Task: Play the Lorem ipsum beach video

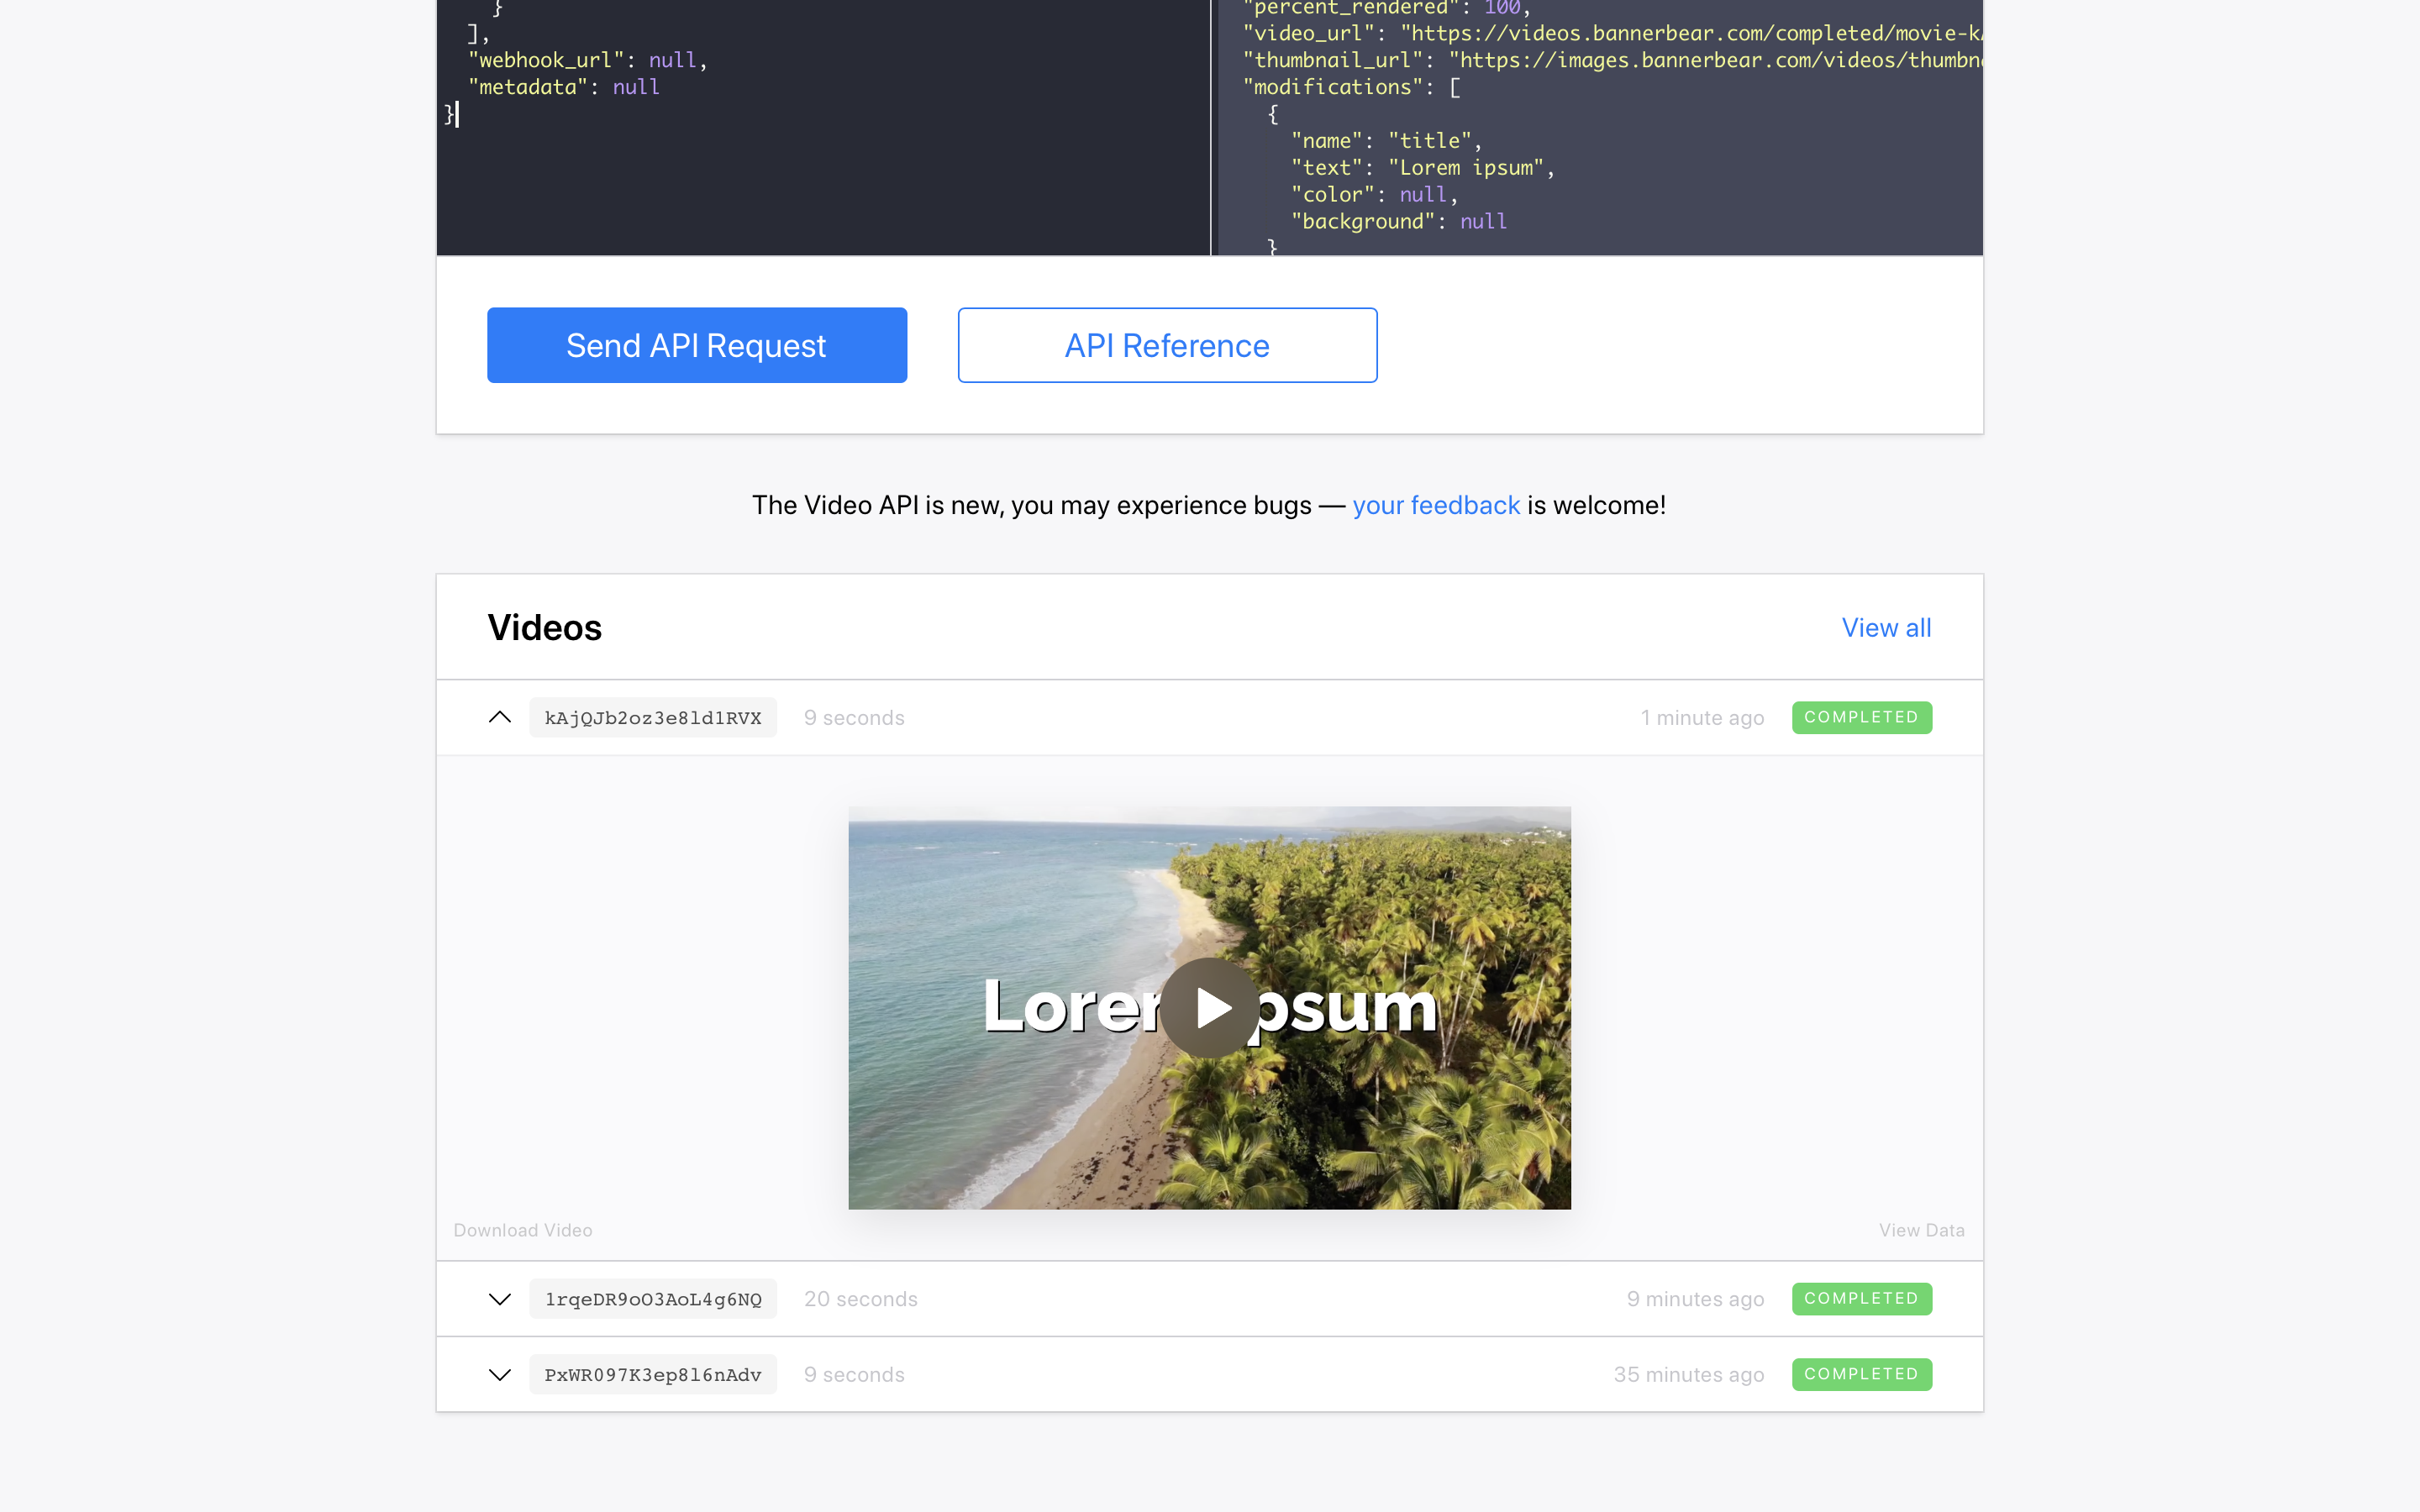Action: [x=1209, y=1007]
